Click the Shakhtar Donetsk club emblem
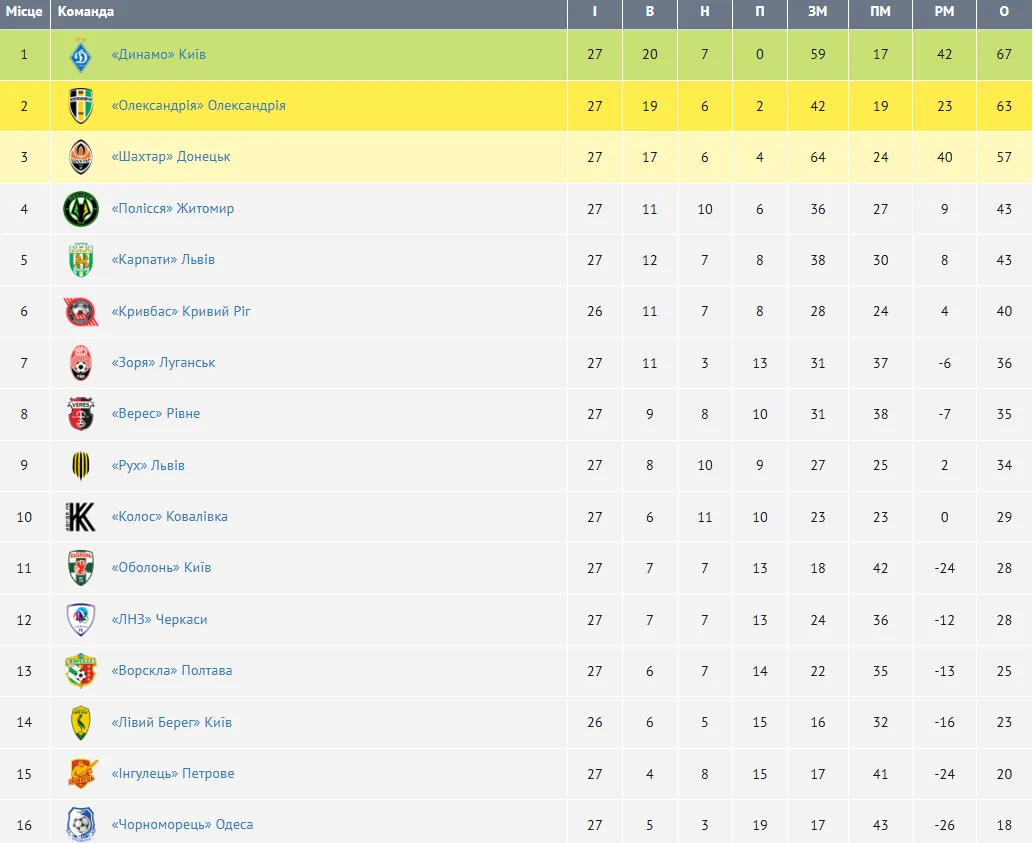1033x843 pixels. [80, 157]
